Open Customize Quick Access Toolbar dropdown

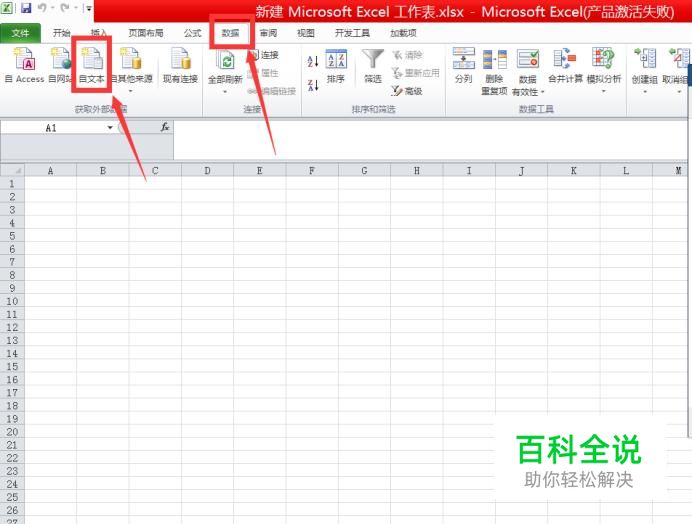(89, 8)
